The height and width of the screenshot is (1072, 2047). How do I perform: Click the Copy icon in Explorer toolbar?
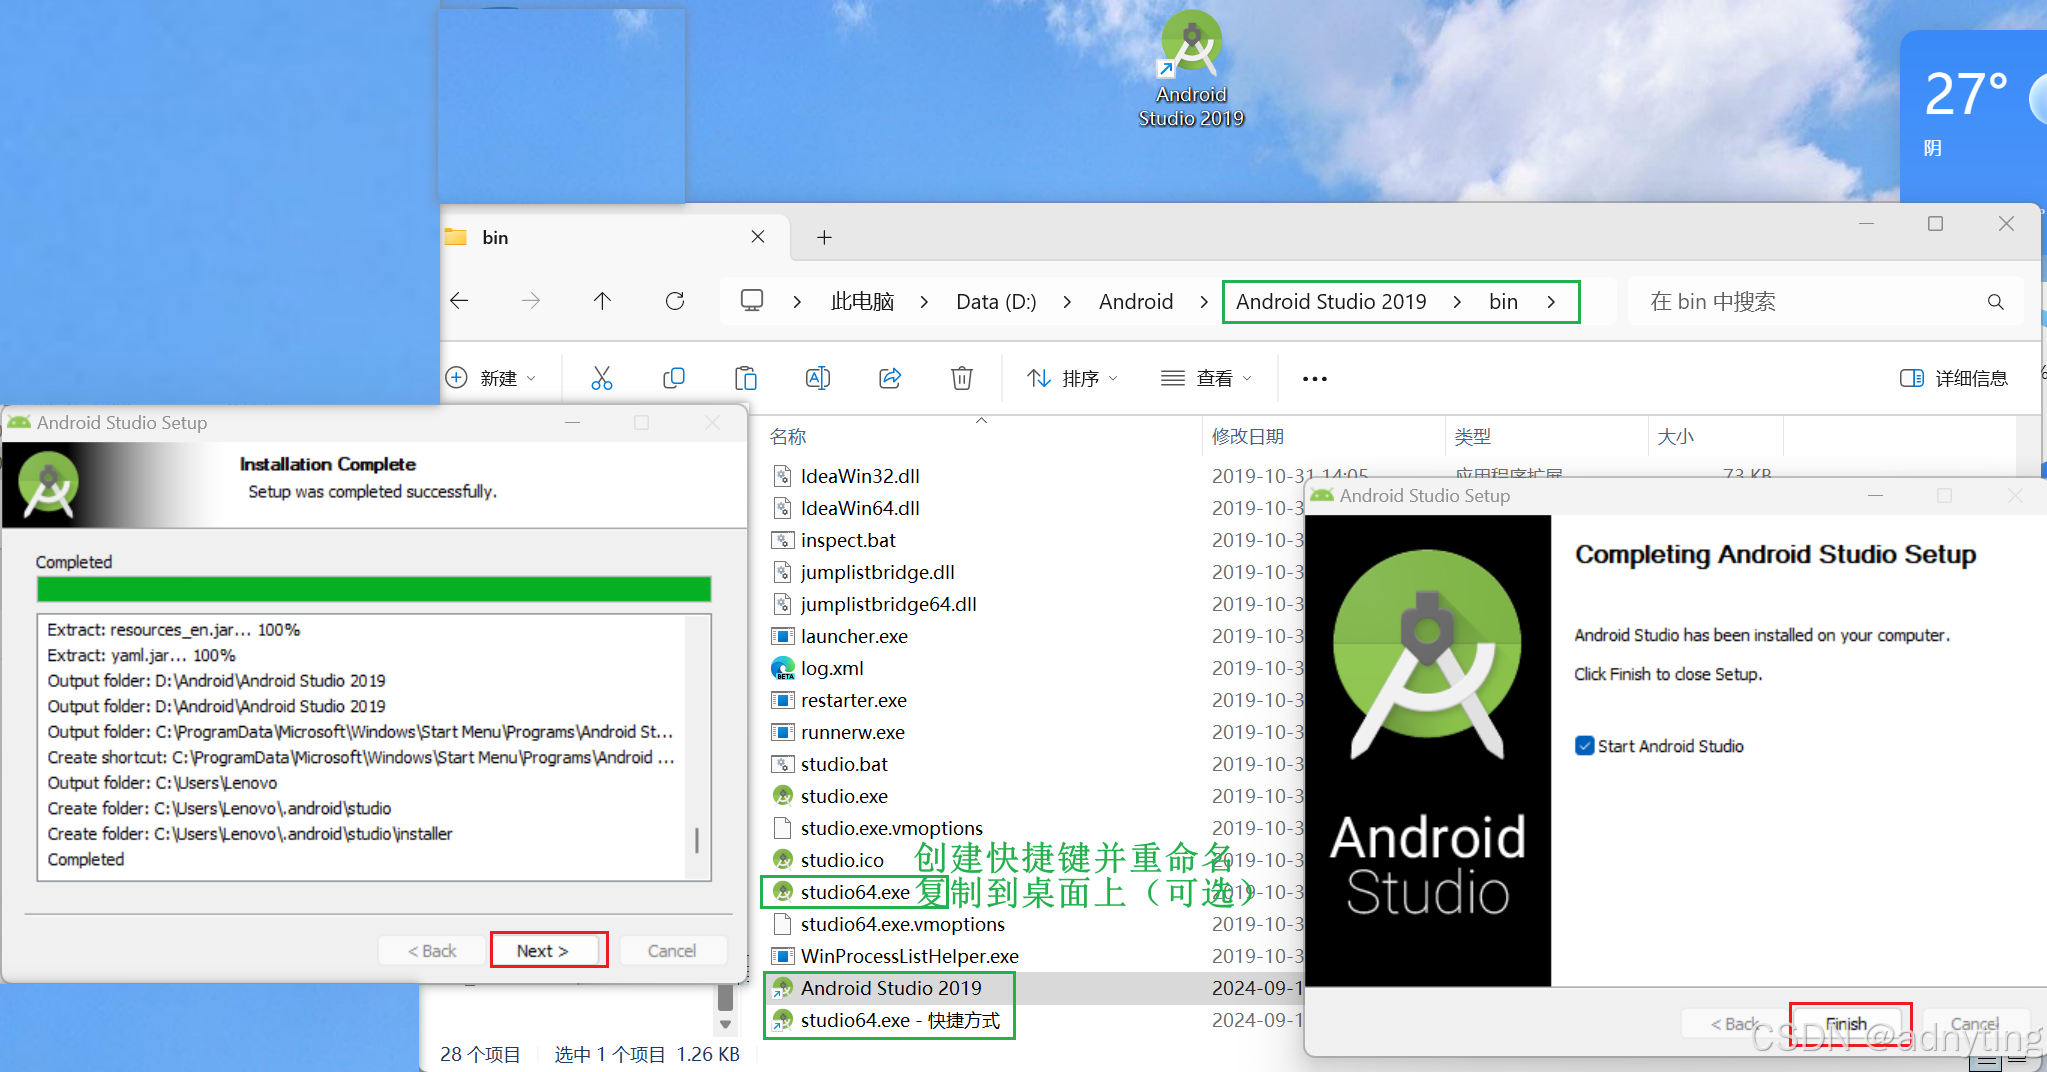tap(674, 378)
